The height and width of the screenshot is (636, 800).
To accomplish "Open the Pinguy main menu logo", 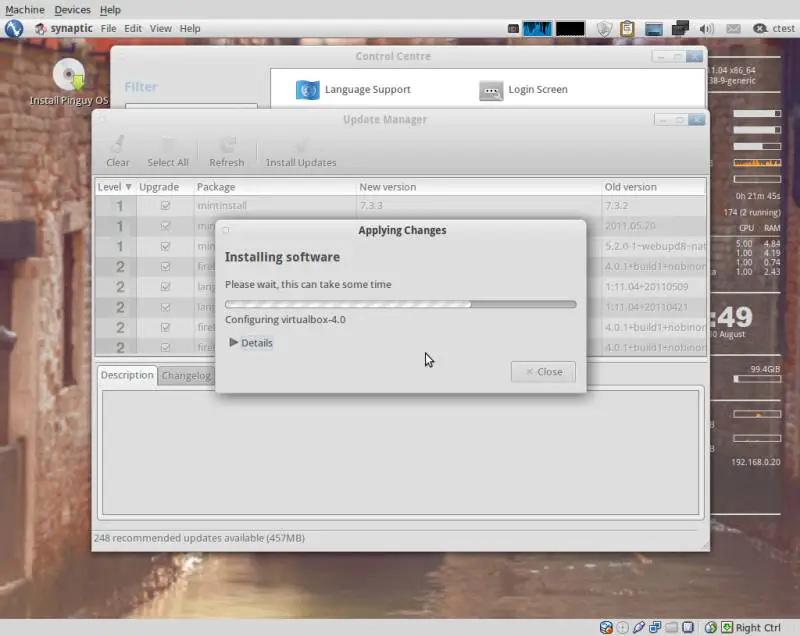I will [14, 29].
